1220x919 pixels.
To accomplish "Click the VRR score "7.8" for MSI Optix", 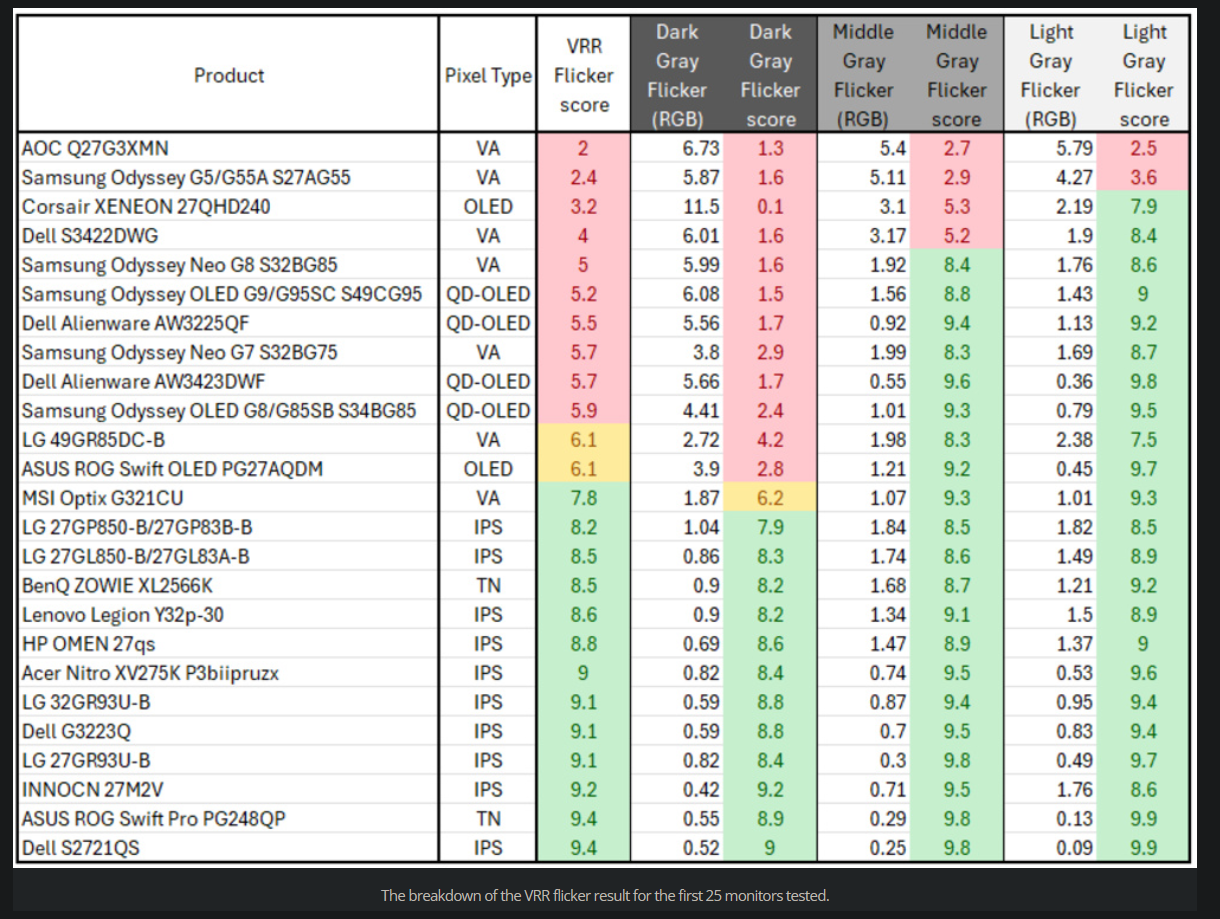I will (584, 498).
